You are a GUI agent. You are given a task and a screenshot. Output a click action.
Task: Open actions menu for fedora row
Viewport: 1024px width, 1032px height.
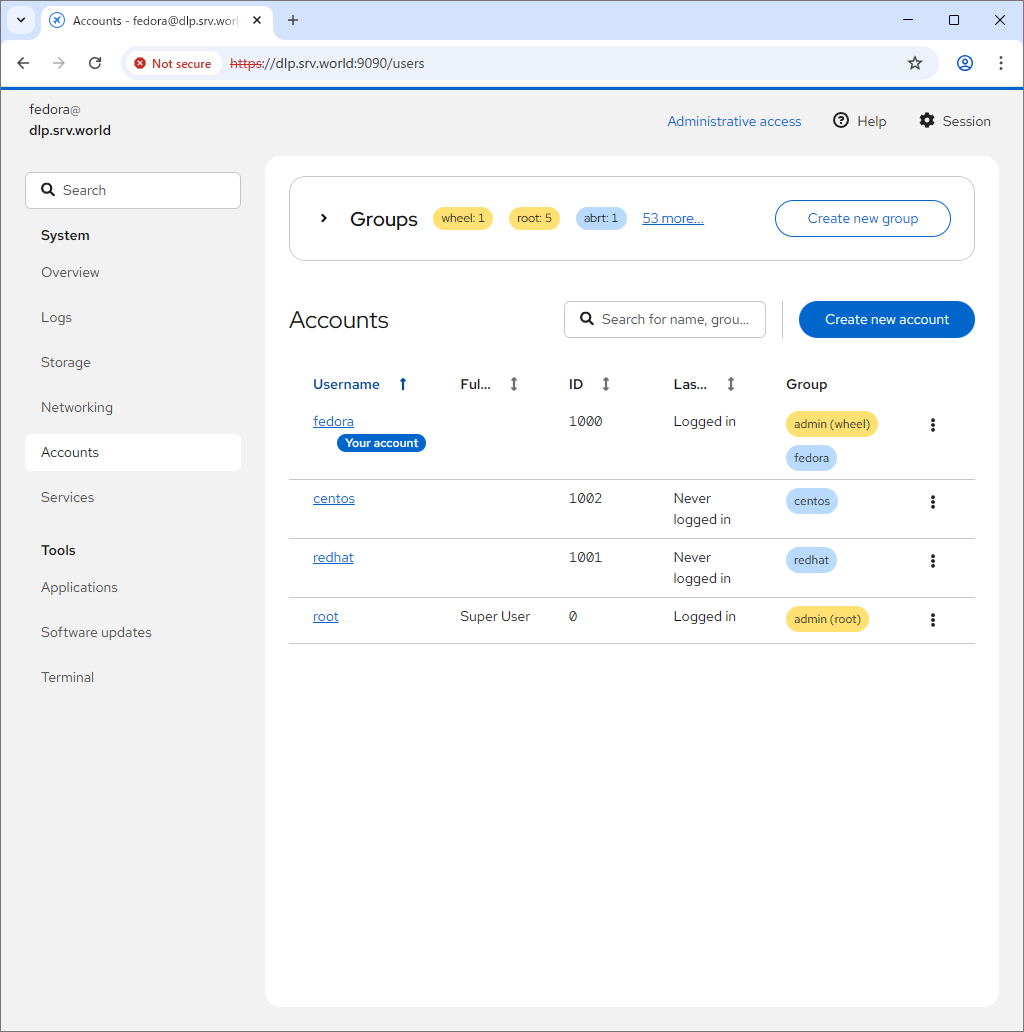933,425
